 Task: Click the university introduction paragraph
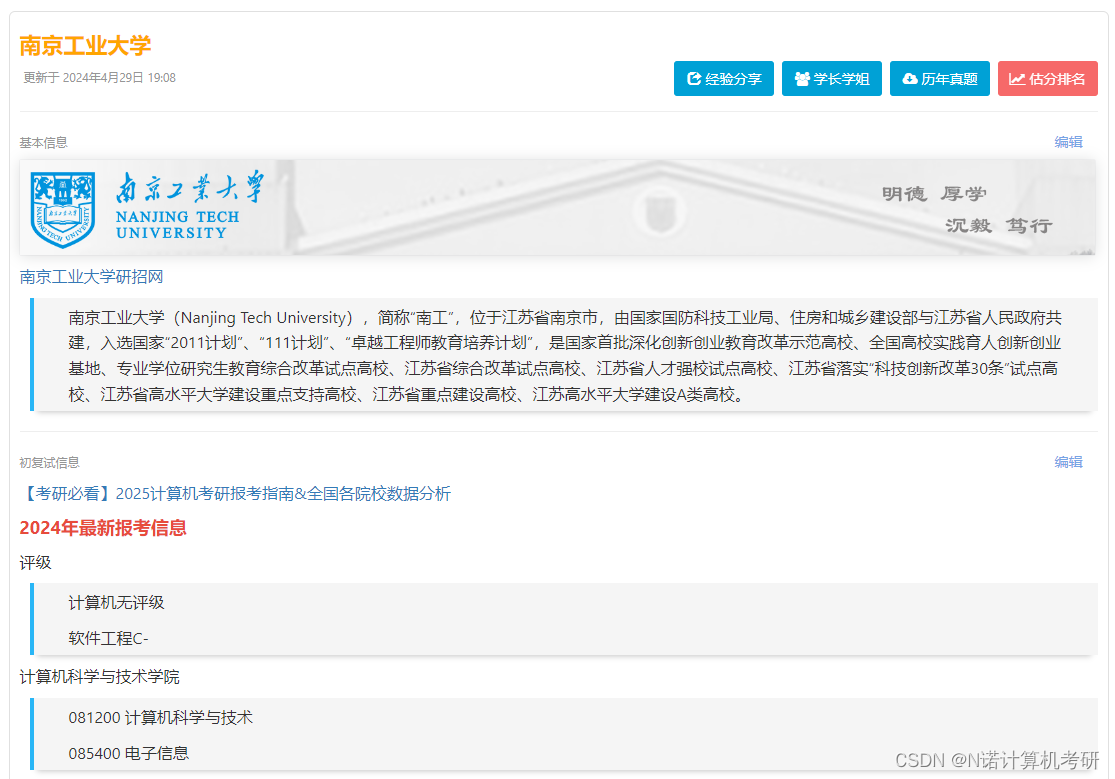point(565,356)
